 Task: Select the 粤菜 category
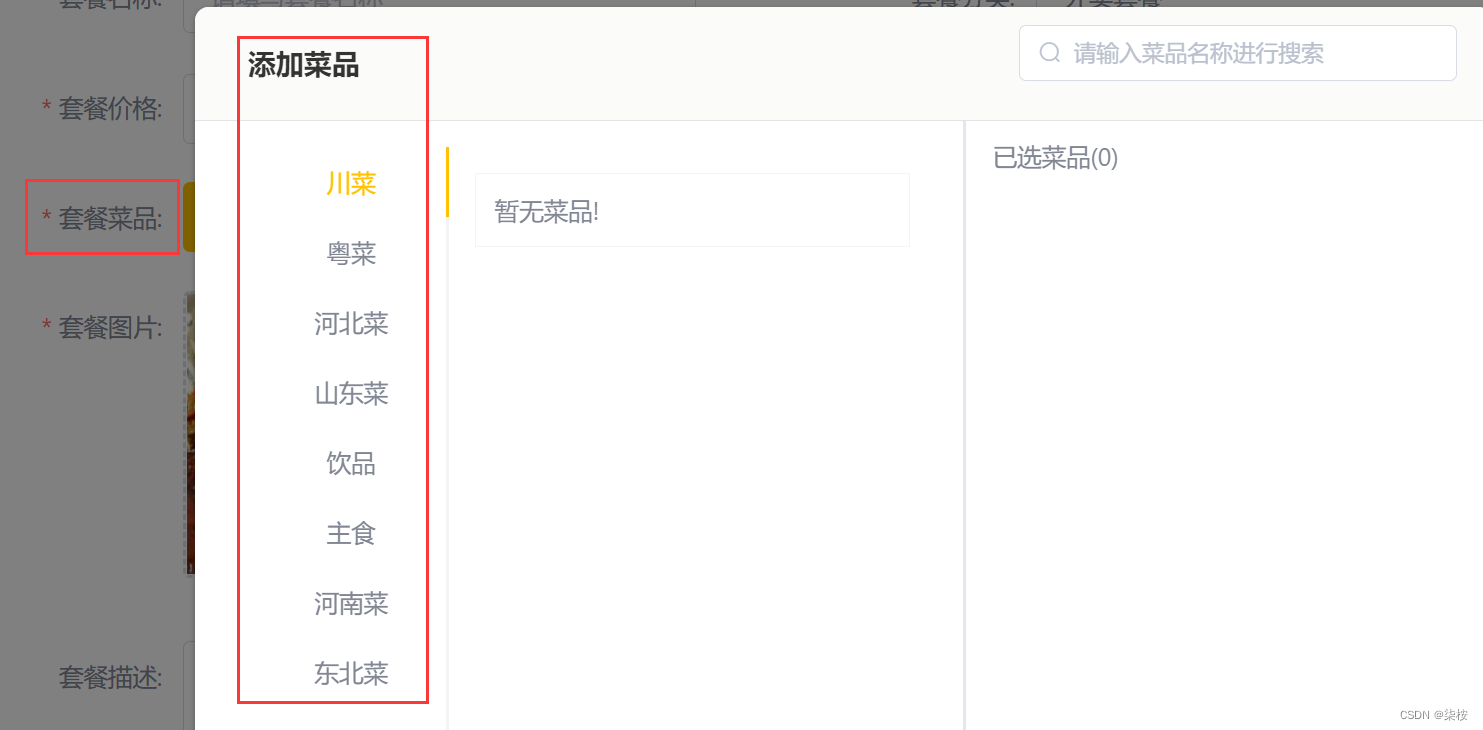(x=351, y=254)
